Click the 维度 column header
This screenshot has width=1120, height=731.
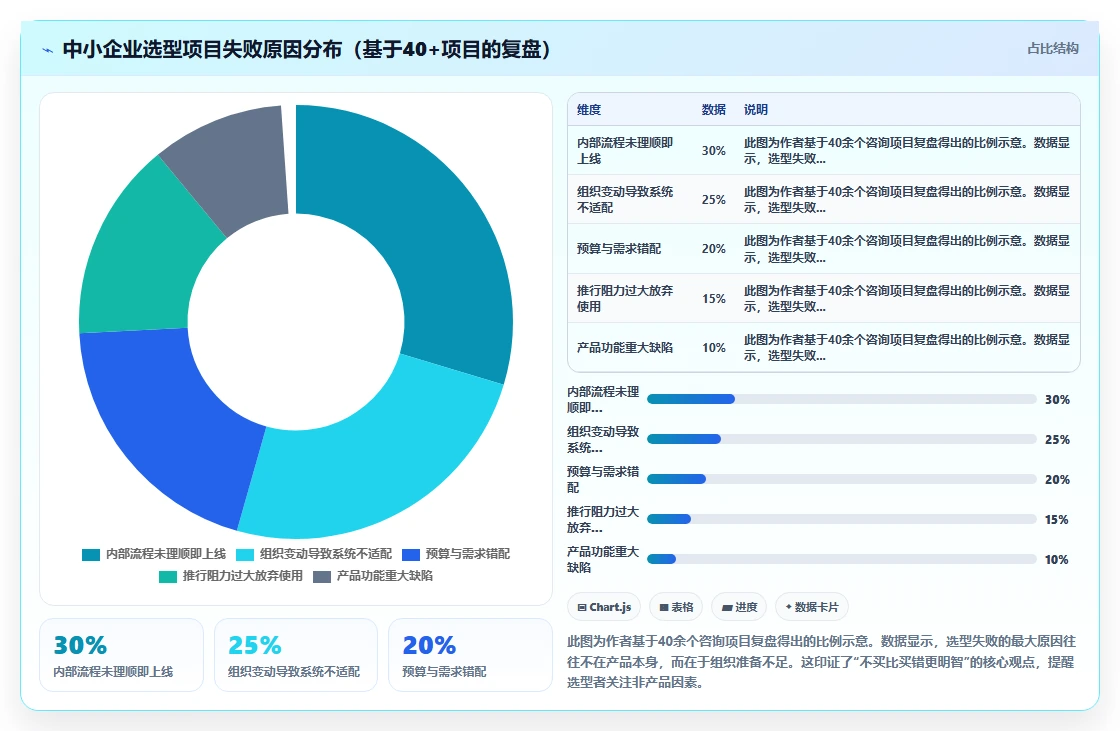click(x=589, y=109)
